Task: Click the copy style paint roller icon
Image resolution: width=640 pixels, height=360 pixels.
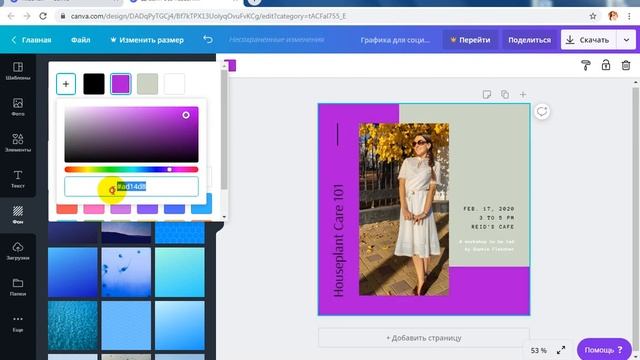Action: pyautogui.click(x=586, y=65)
